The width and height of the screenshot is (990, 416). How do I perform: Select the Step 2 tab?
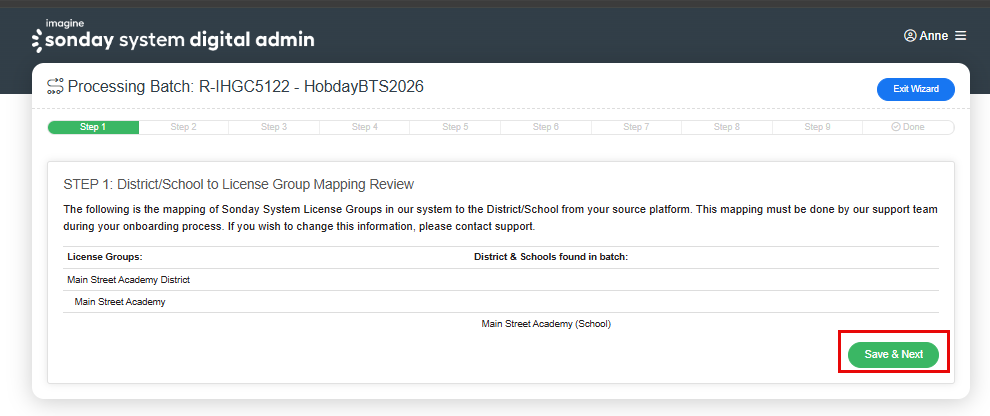click(x=184, y=127)
